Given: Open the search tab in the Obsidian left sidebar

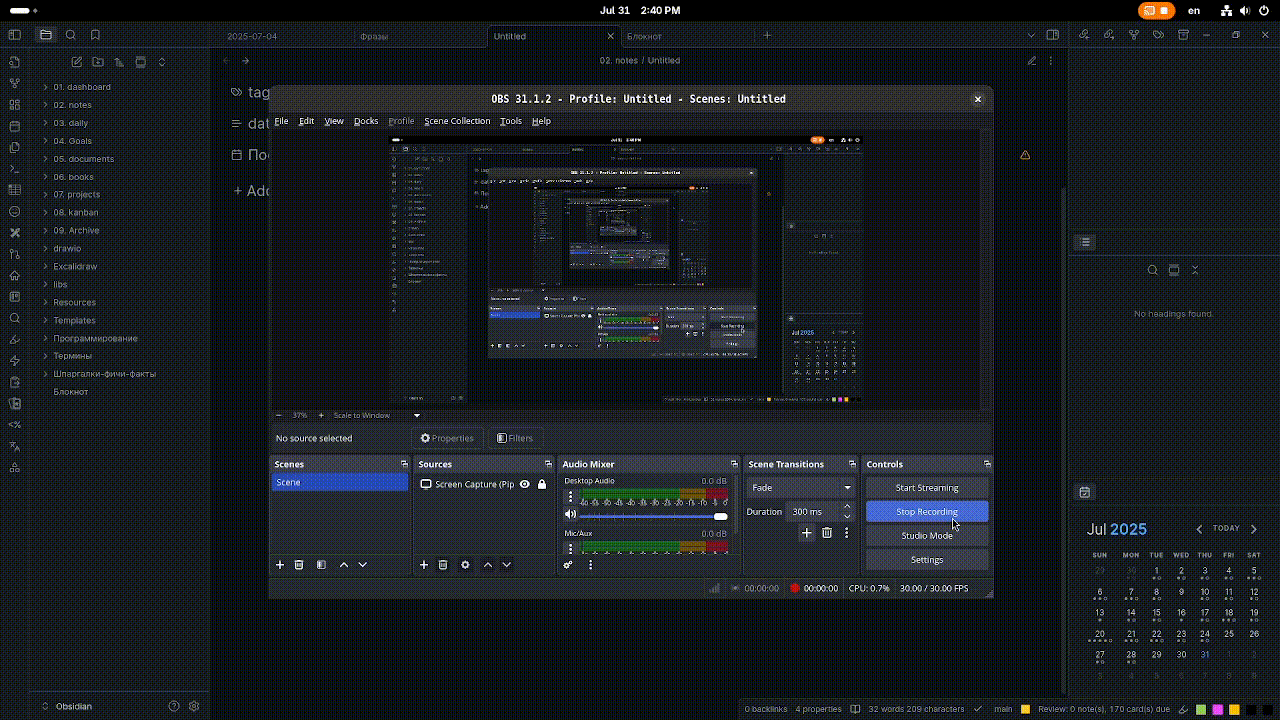Looking at the screenshot, I should [x=70, y=35].
